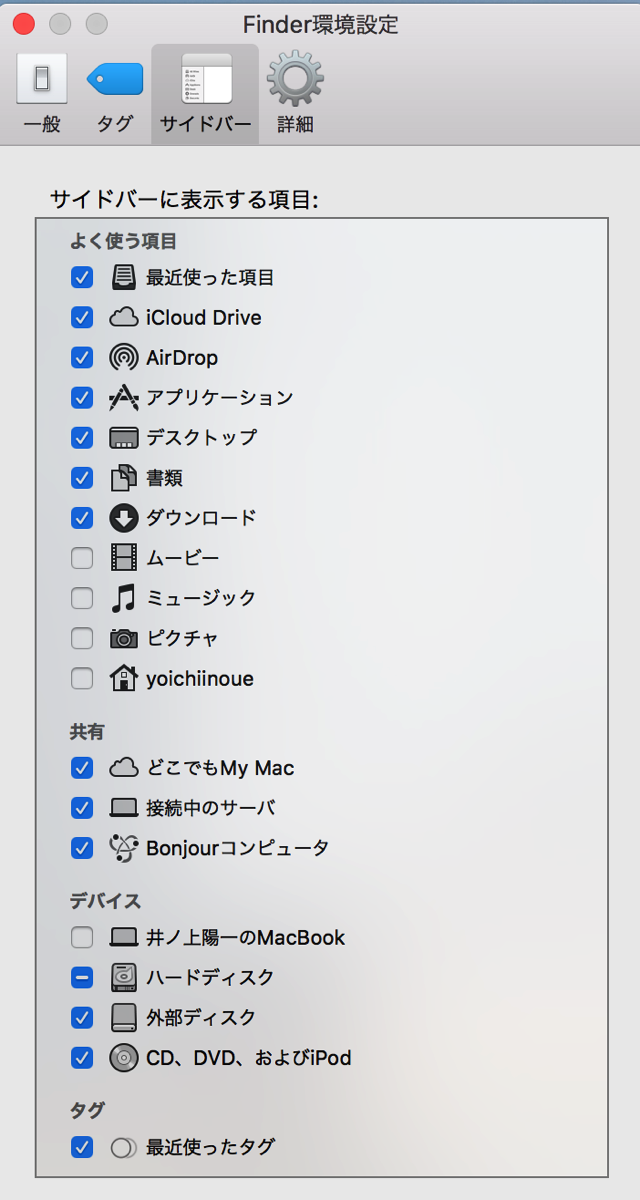The image size is (640, 1200).
Task: Uncheck the 外部ディスク checkbox
Action: (x=82, y=1017)
